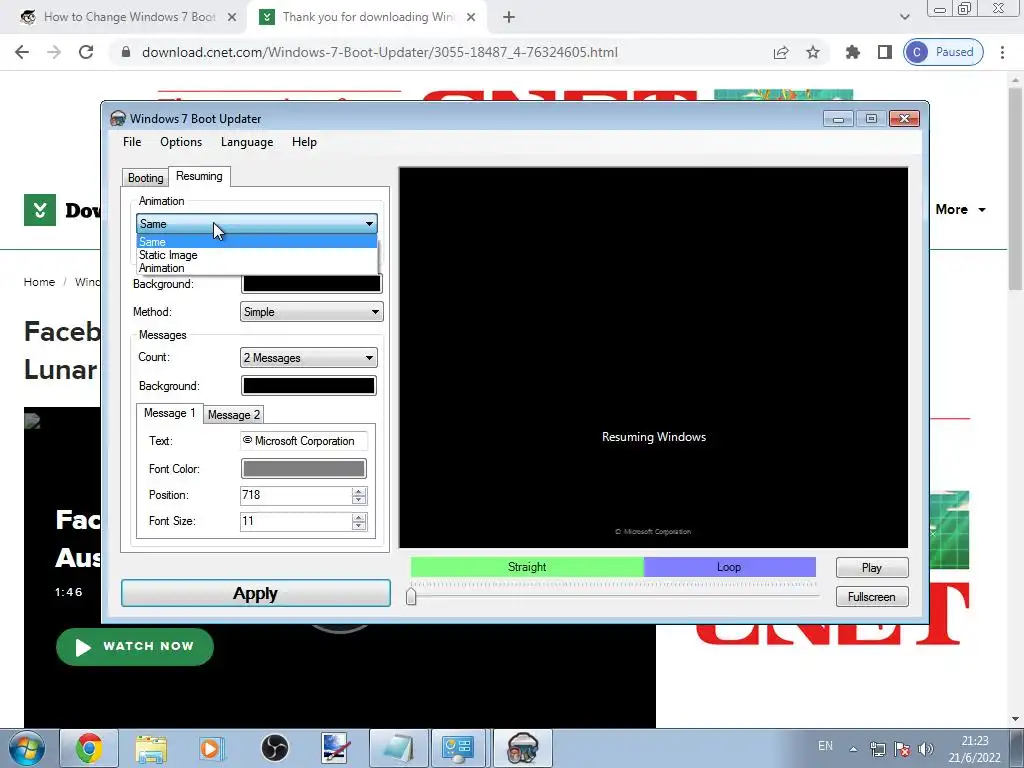
Task: Switch to the Booting tab
Action: pyautogui.click(x=145, y=178)
